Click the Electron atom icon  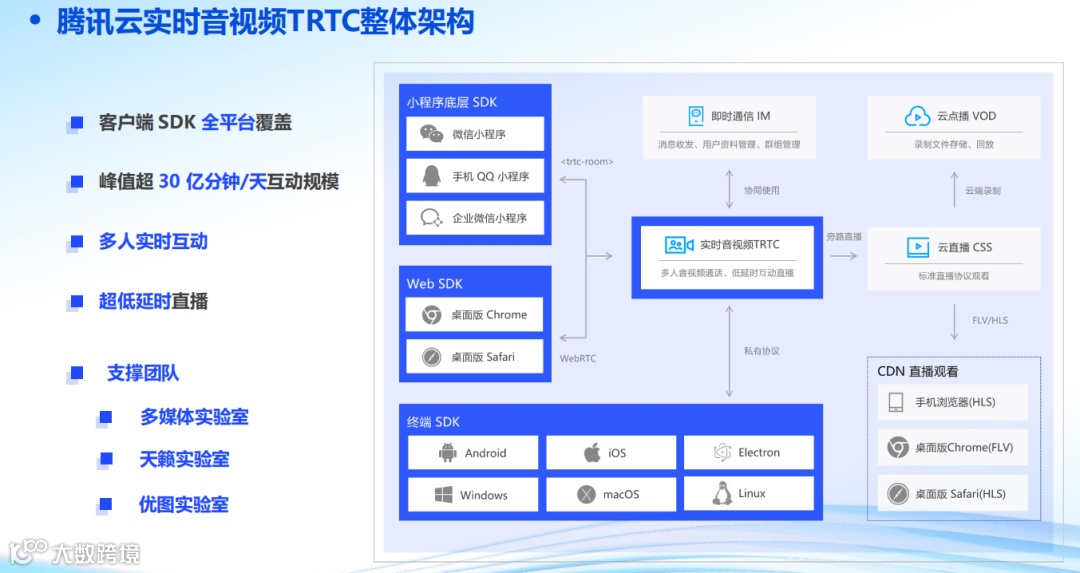722,452
